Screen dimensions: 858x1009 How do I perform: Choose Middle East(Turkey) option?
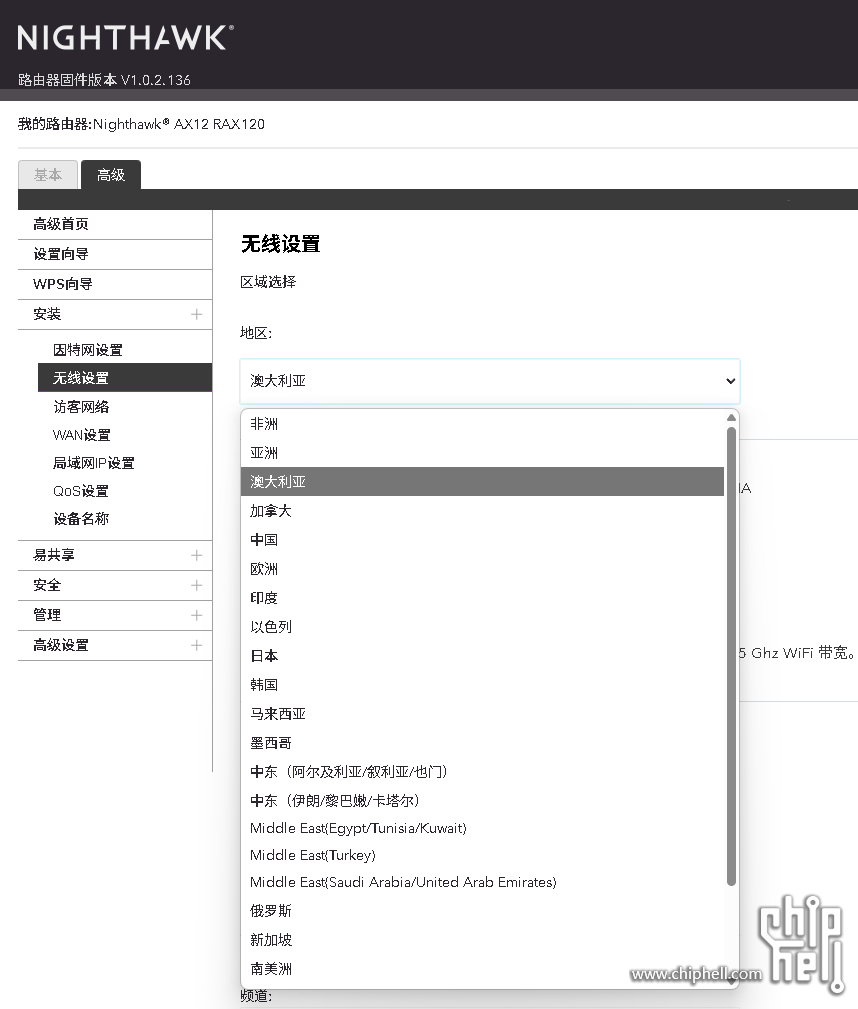[482, 855]
